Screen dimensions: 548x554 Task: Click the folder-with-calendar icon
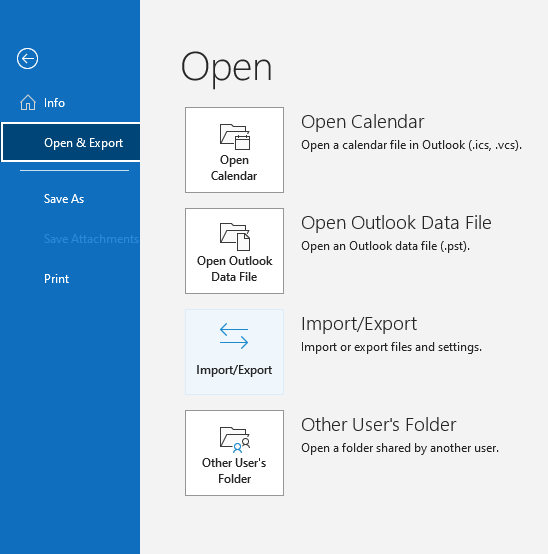coord(235,136)
